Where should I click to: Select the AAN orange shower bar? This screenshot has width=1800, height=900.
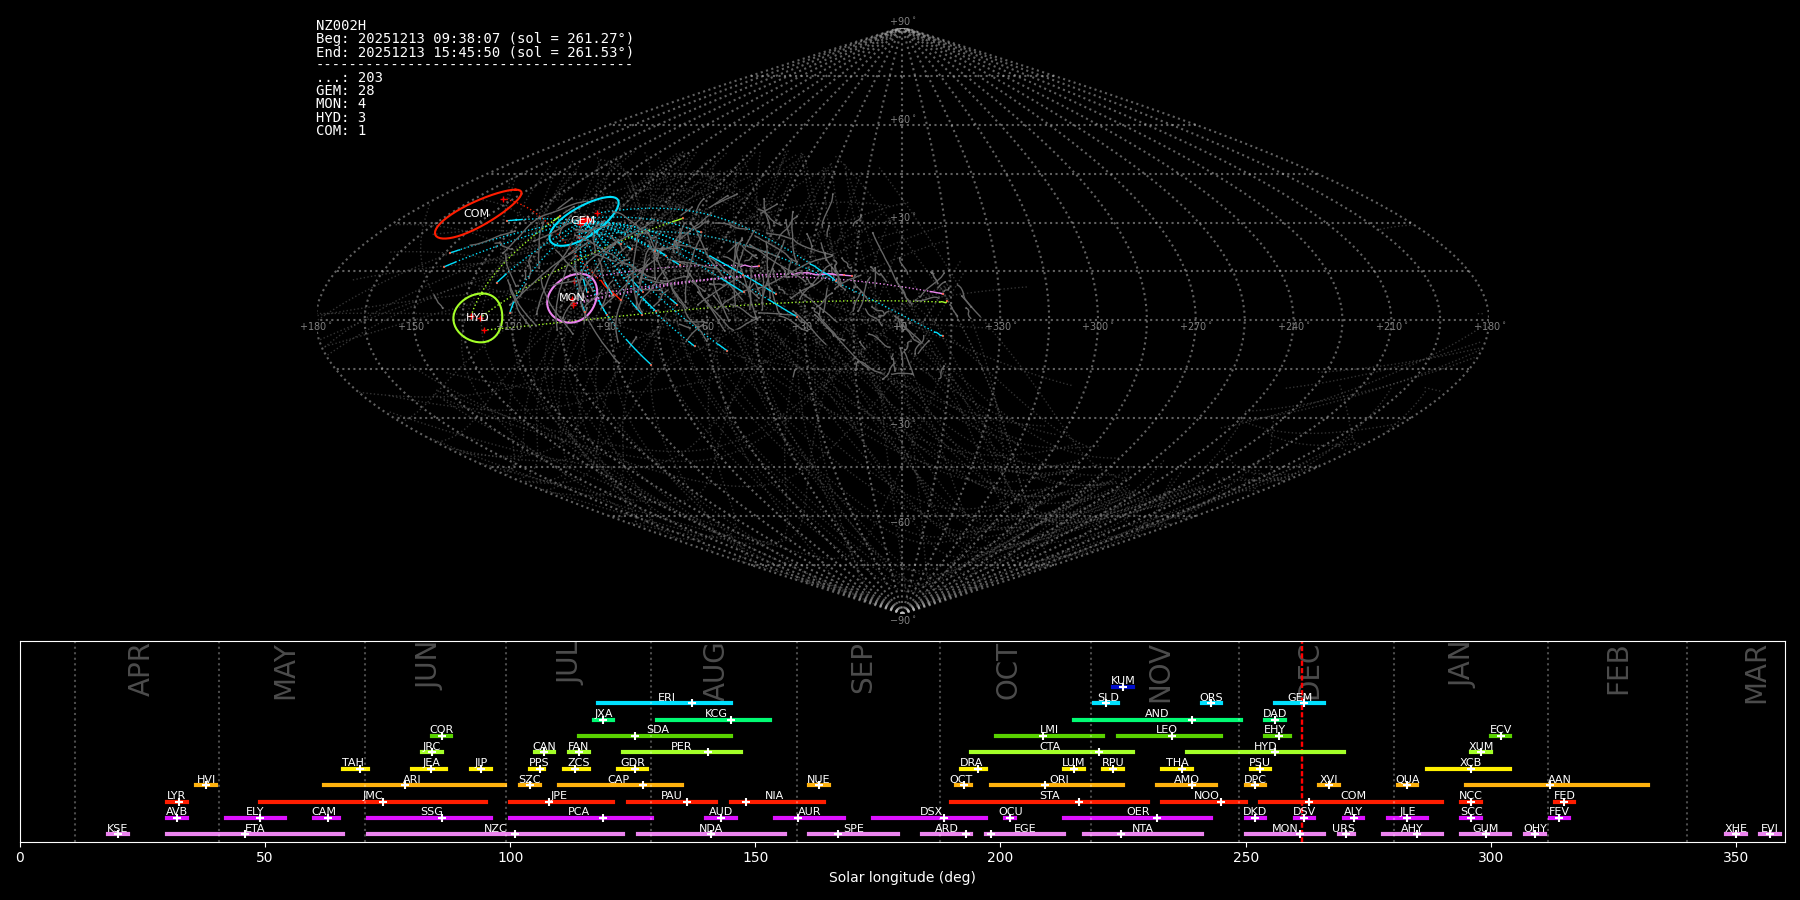coord(1557,785)
